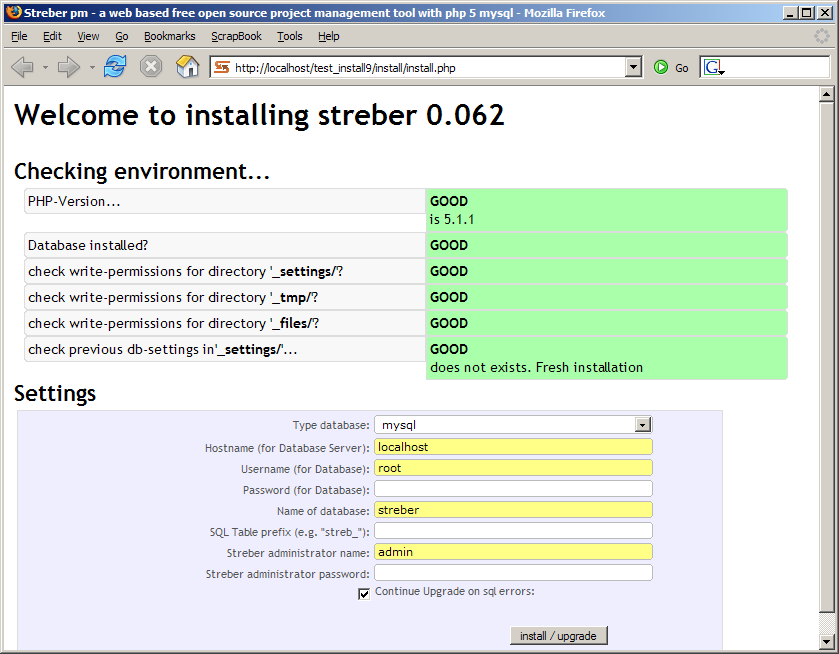Expand the address bar URL dropdown
The height and width of the screenshot is (654, 839).
click(x=633, y=67)
